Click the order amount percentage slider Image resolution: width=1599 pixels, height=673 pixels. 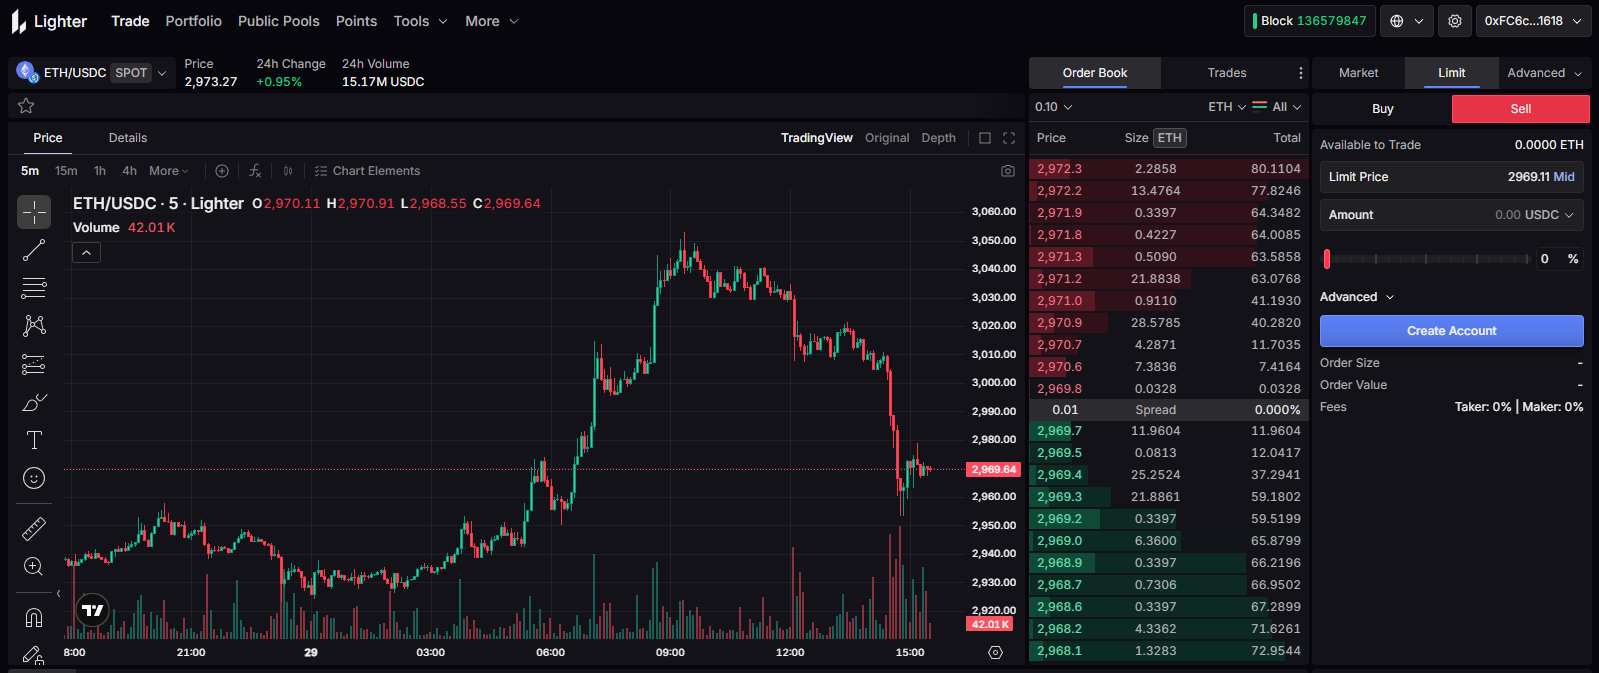tap(1427, 259)
